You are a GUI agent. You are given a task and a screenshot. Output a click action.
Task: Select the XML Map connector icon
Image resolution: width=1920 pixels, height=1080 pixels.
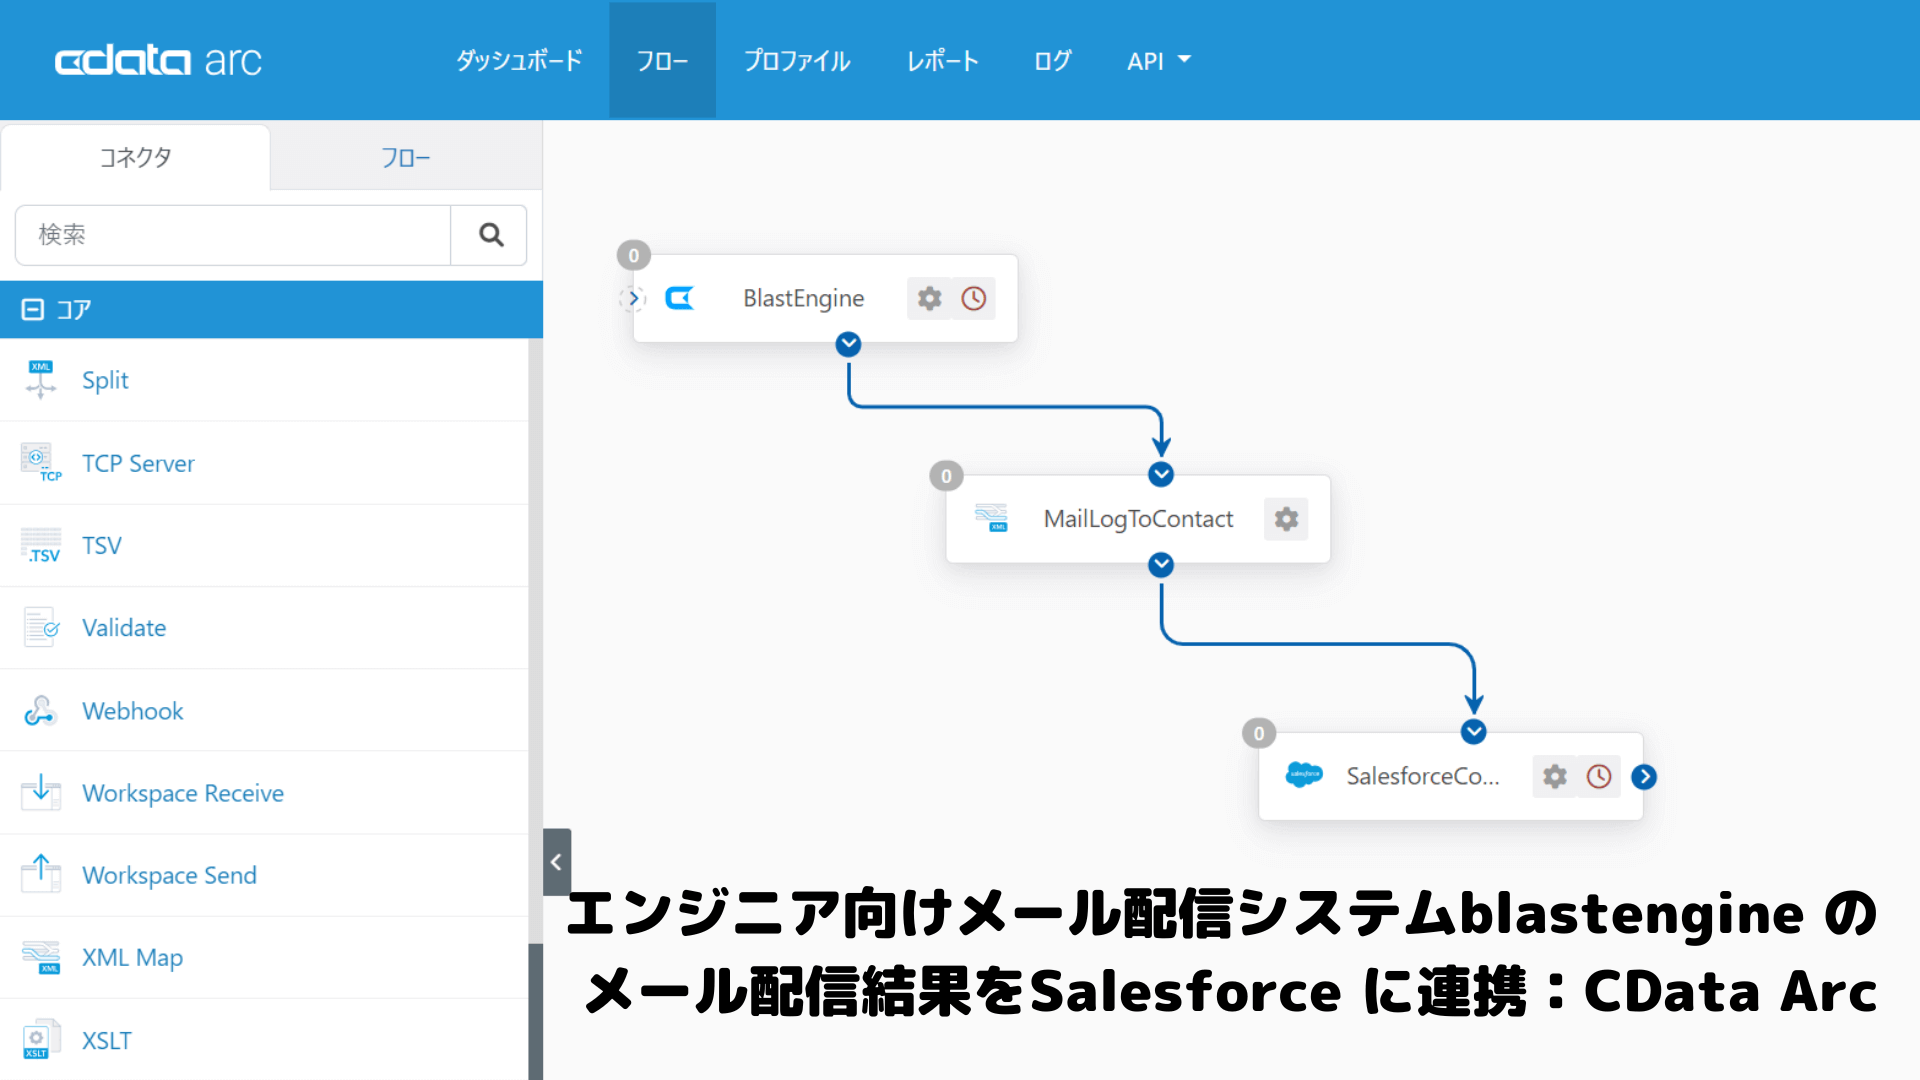pos(41,958)
